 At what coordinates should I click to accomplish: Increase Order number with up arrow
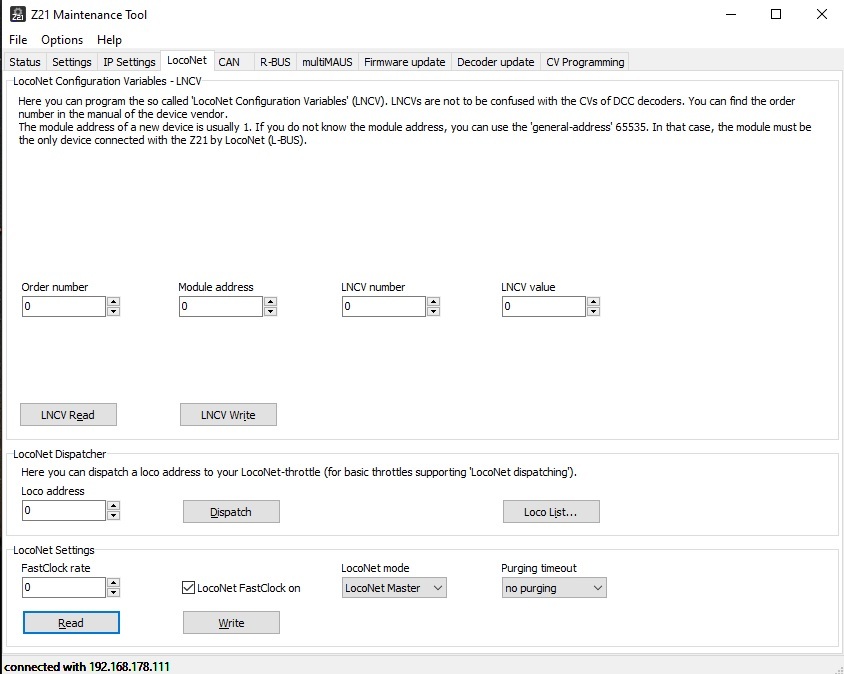(113, 301)
